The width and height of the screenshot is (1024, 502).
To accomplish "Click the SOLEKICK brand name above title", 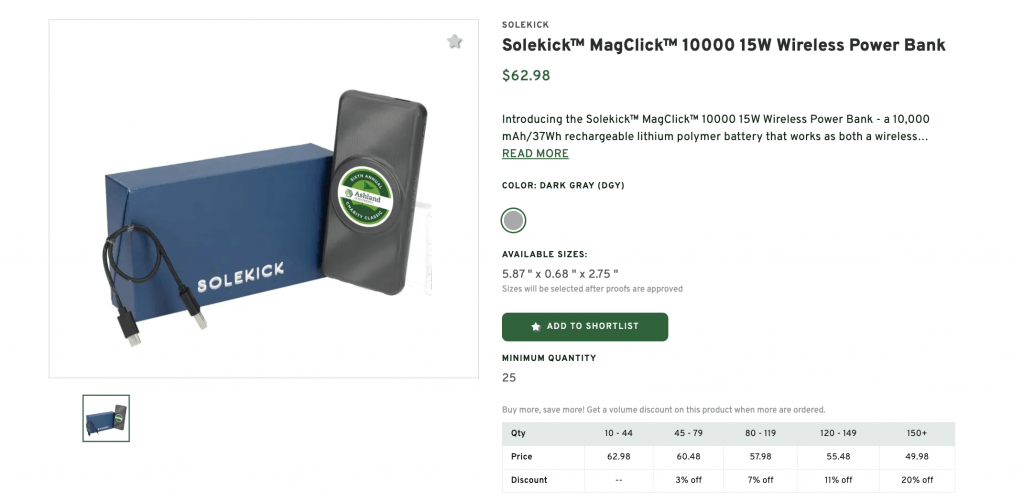I will tap(525, 25).
